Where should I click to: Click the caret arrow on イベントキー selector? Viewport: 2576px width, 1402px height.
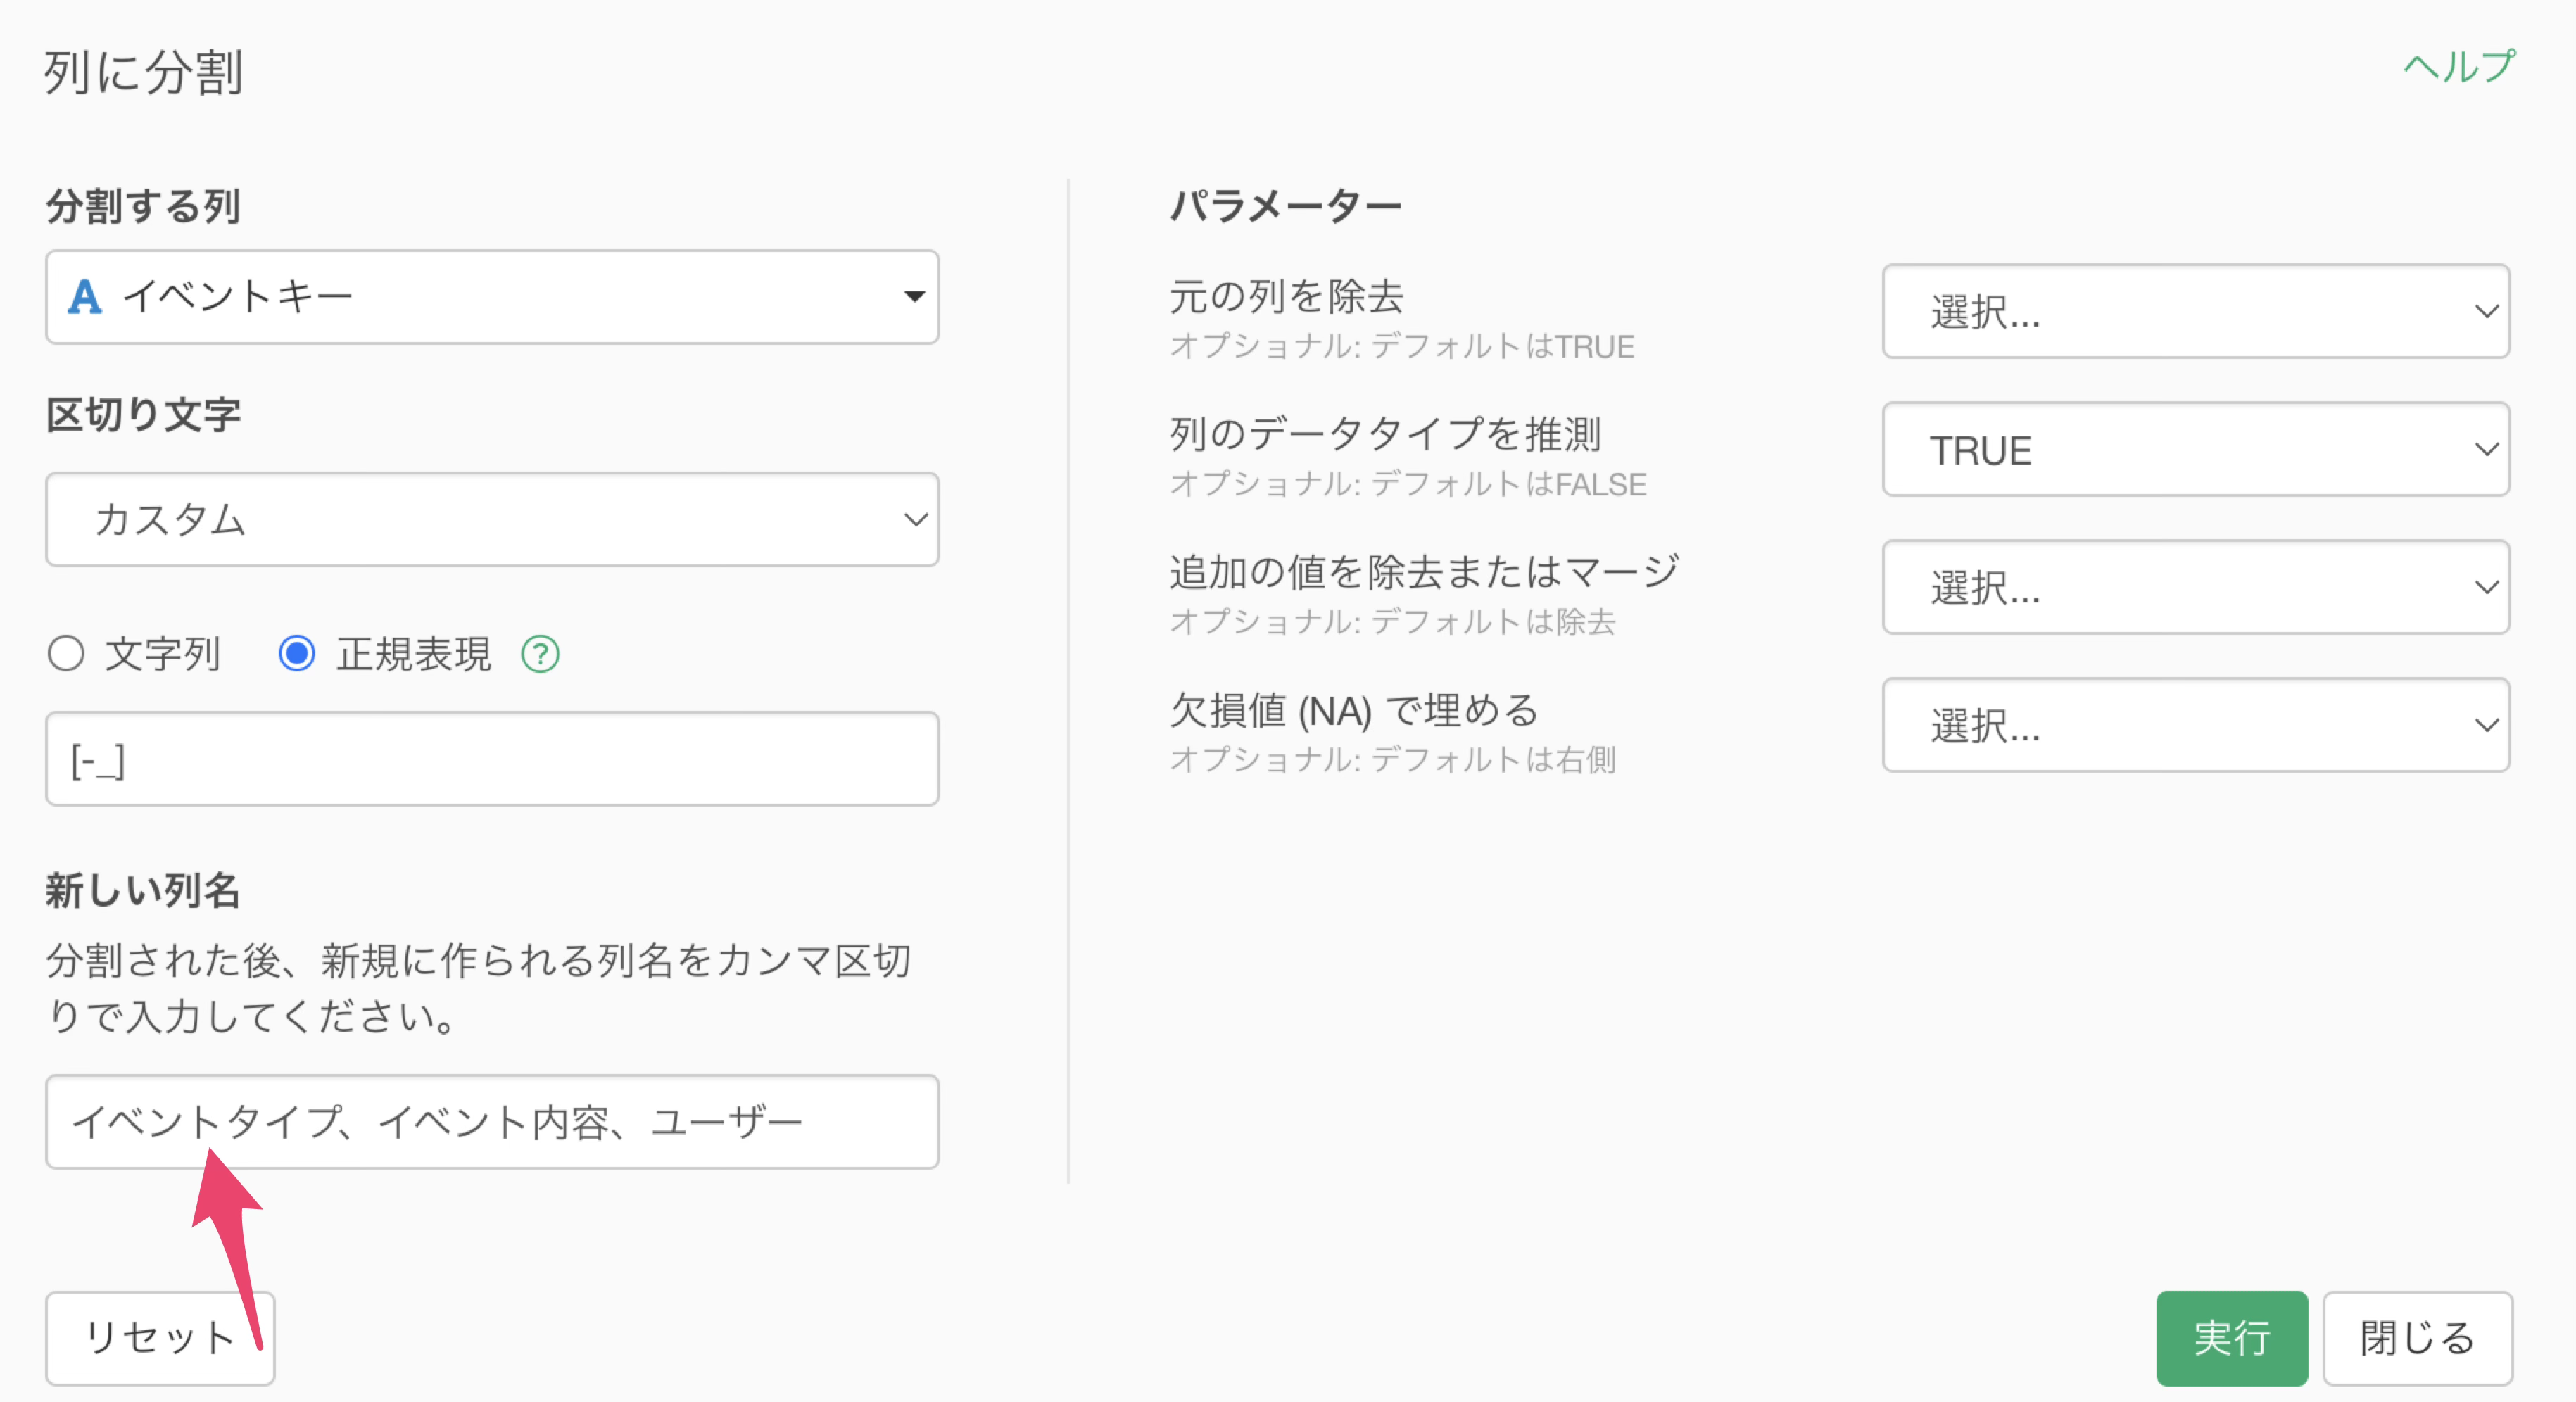(913, 297)
